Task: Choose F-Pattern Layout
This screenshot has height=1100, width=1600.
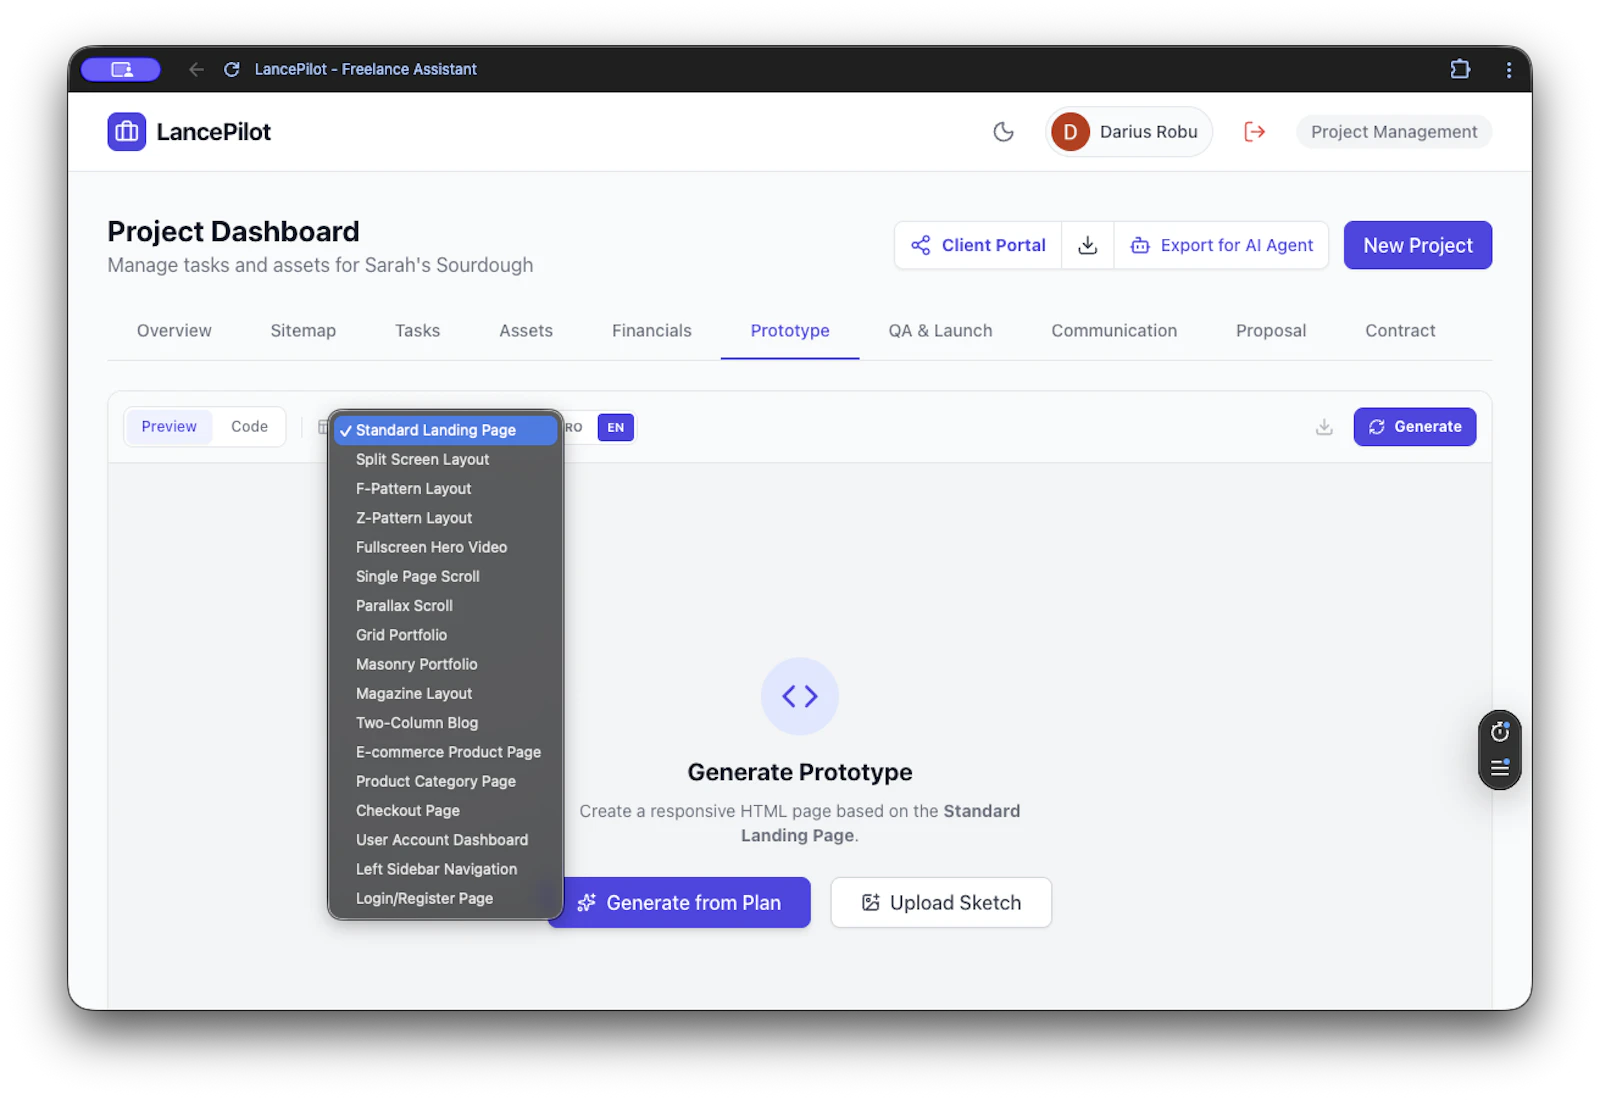Action: point(445,489)
